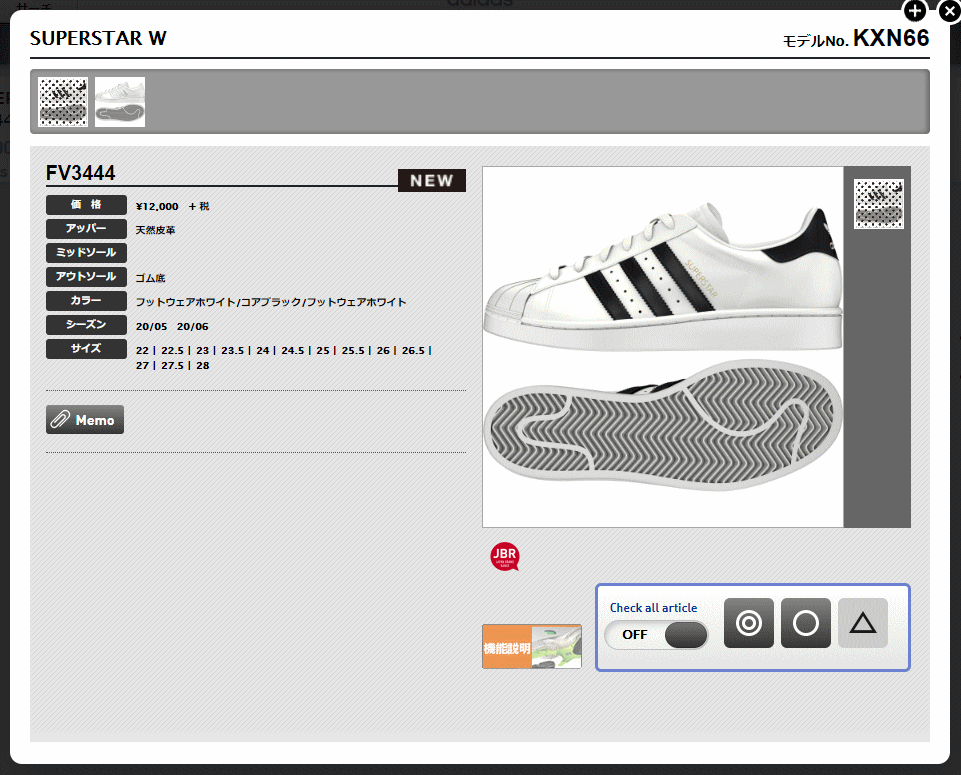The image size is (961, 775).
Task: Click the カラー color label
Action: pyautogui.click(x=86, y=300)
